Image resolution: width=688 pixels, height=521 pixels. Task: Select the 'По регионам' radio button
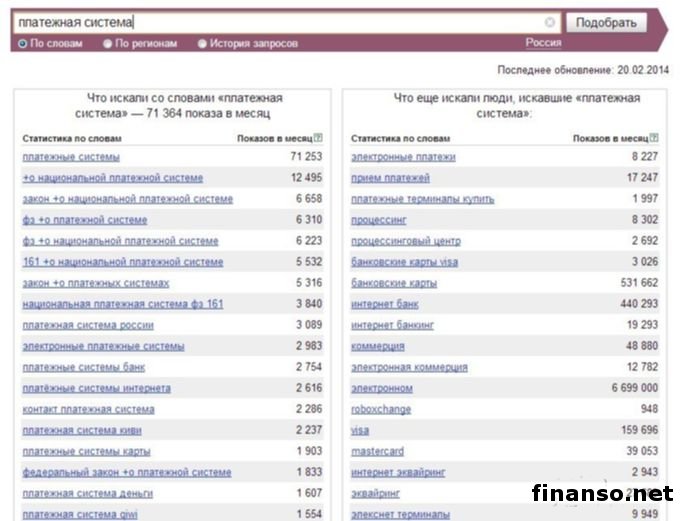108,44
